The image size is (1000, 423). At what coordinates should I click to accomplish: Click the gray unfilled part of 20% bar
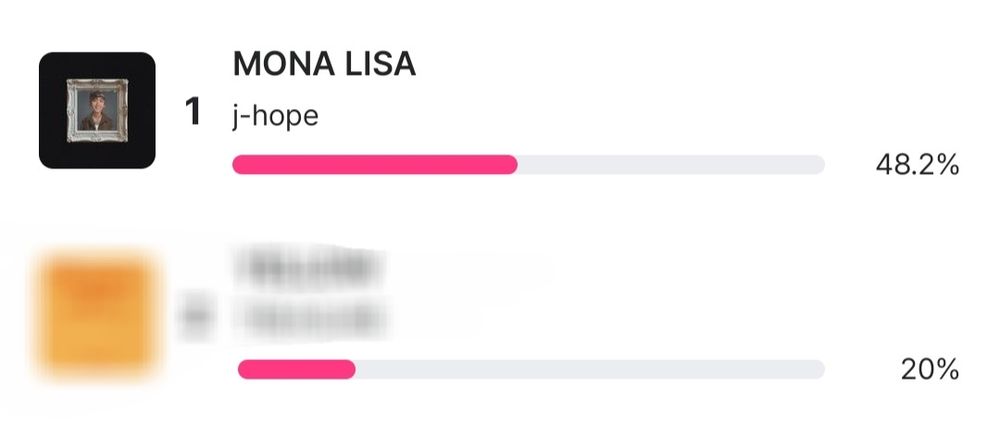tap(590, 369)
